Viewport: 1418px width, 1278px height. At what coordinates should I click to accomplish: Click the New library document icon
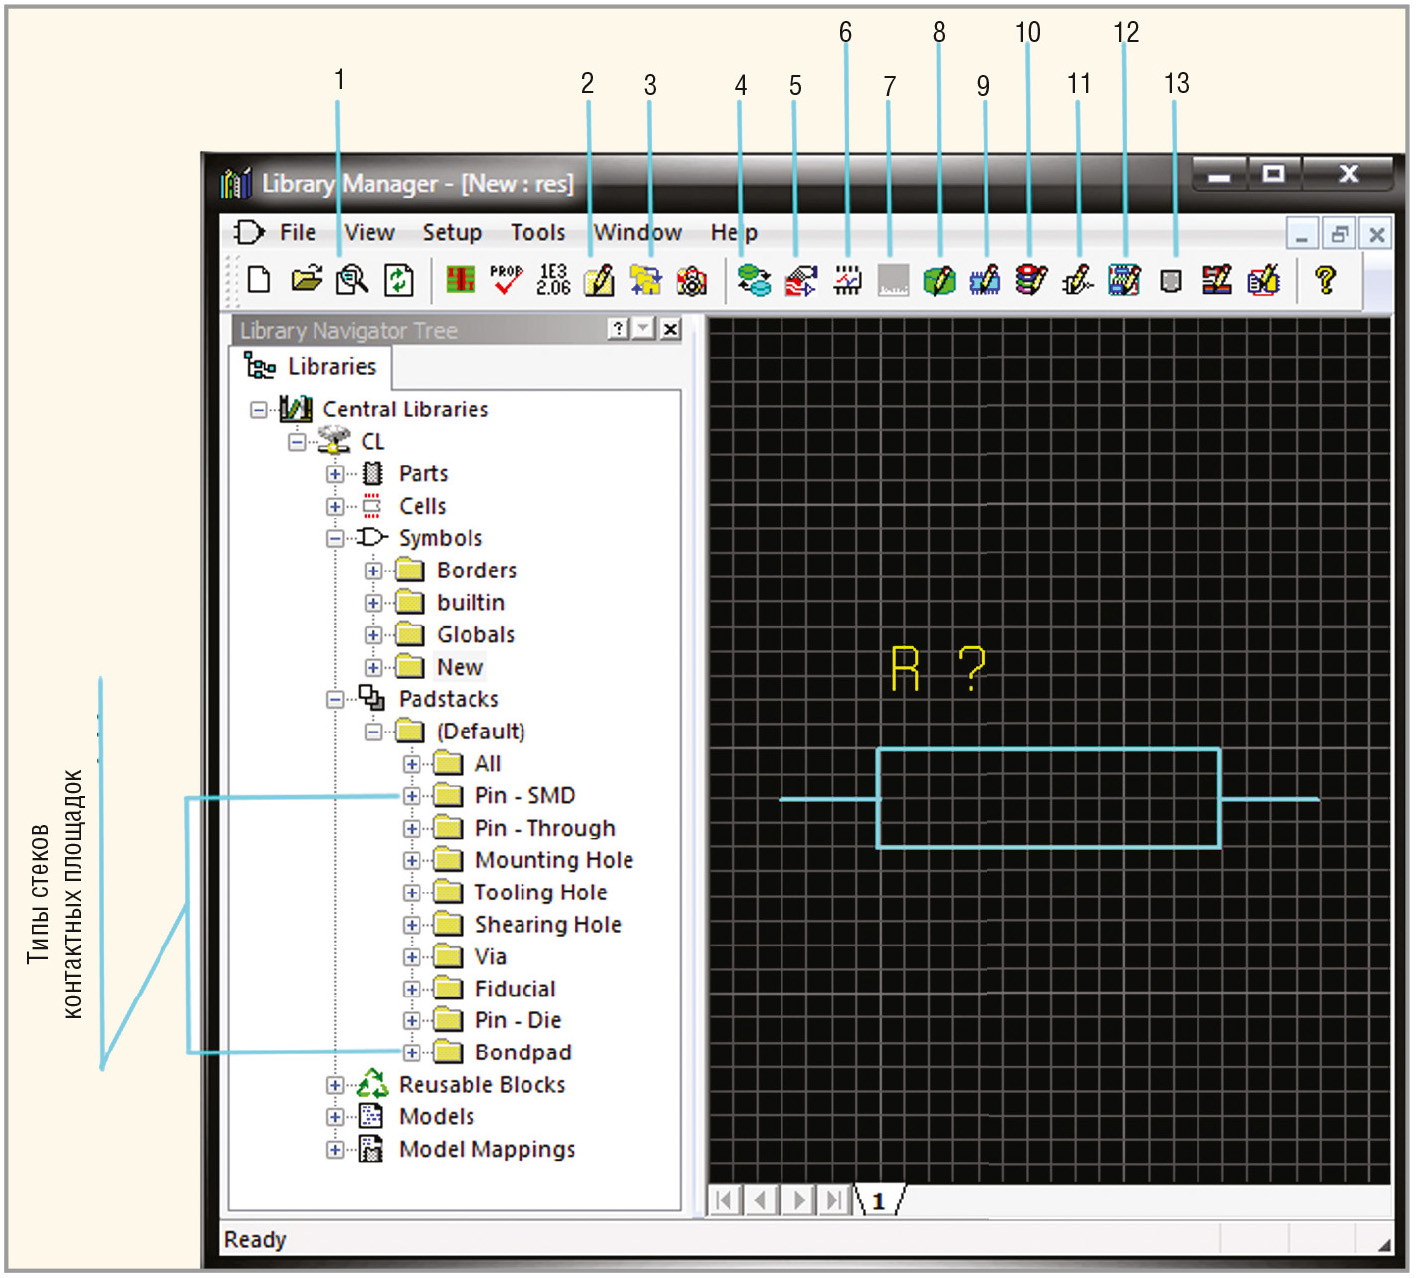click(x=259, y=280)
